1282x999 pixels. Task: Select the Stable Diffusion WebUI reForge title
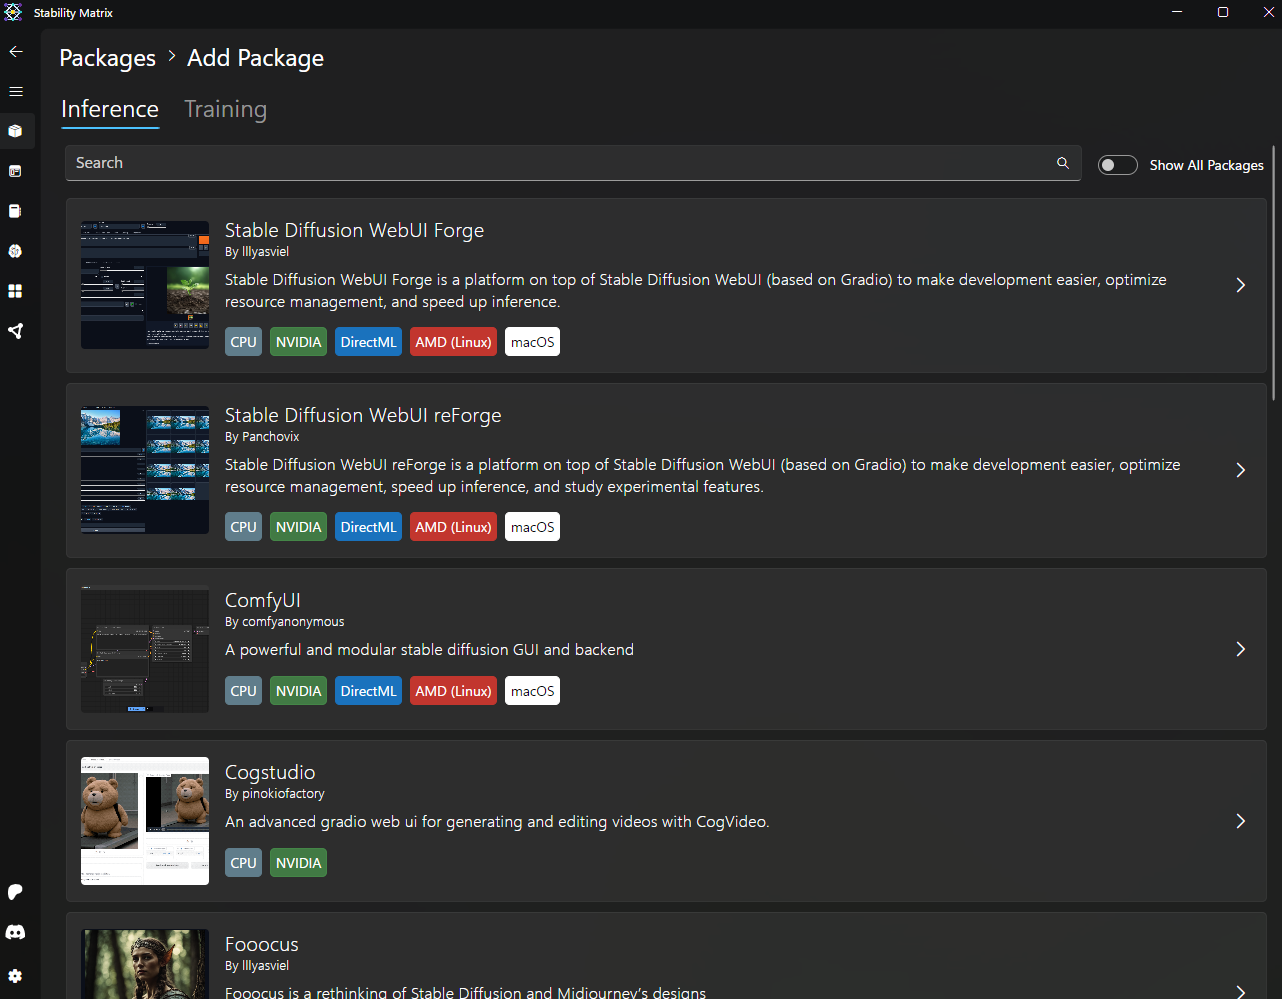363,415
